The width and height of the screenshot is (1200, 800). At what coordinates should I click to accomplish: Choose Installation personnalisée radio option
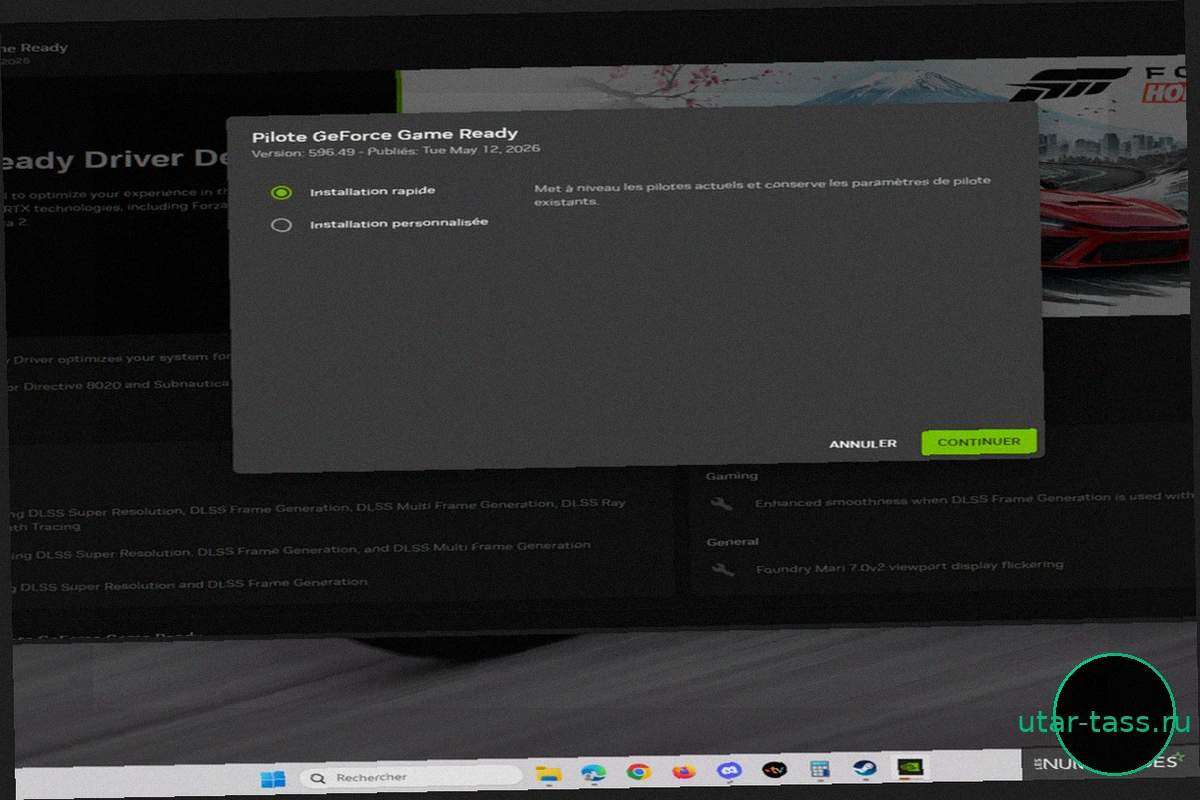281,225
